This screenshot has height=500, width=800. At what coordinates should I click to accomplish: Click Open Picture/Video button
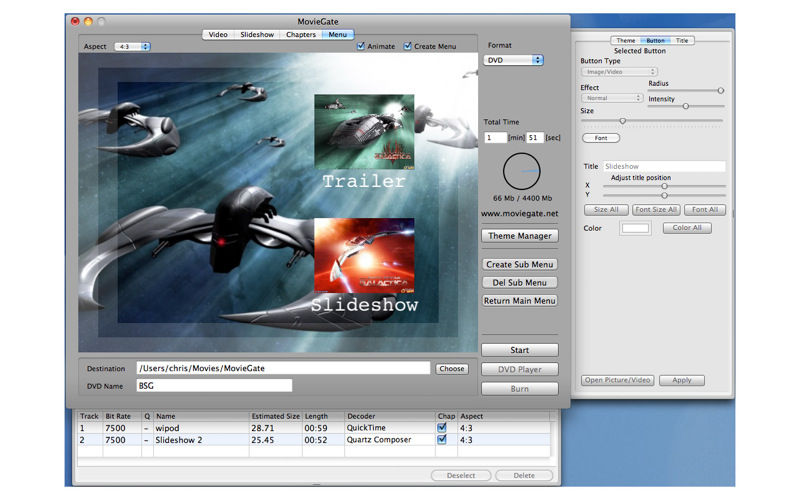pyautogui.click(x=617, y=380)
